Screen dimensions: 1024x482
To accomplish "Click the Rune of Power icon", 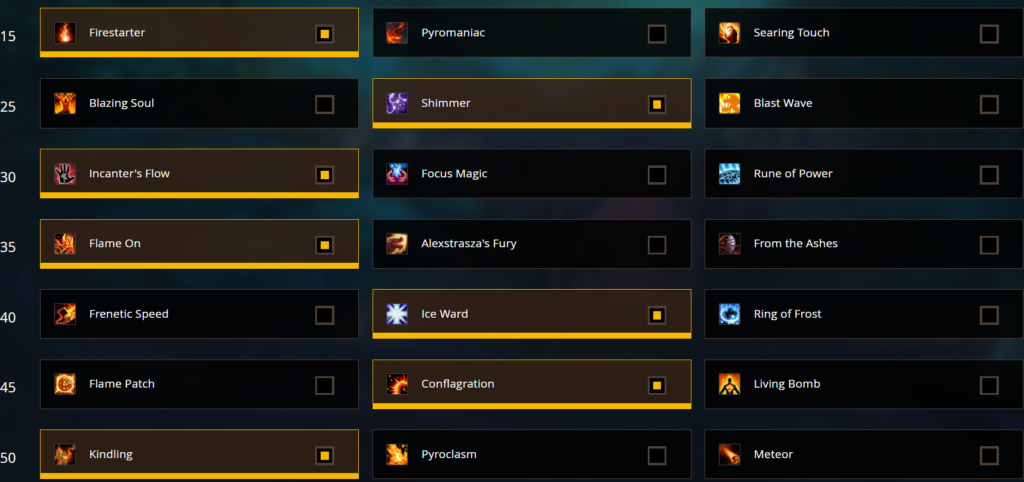I will click(729, 174).
